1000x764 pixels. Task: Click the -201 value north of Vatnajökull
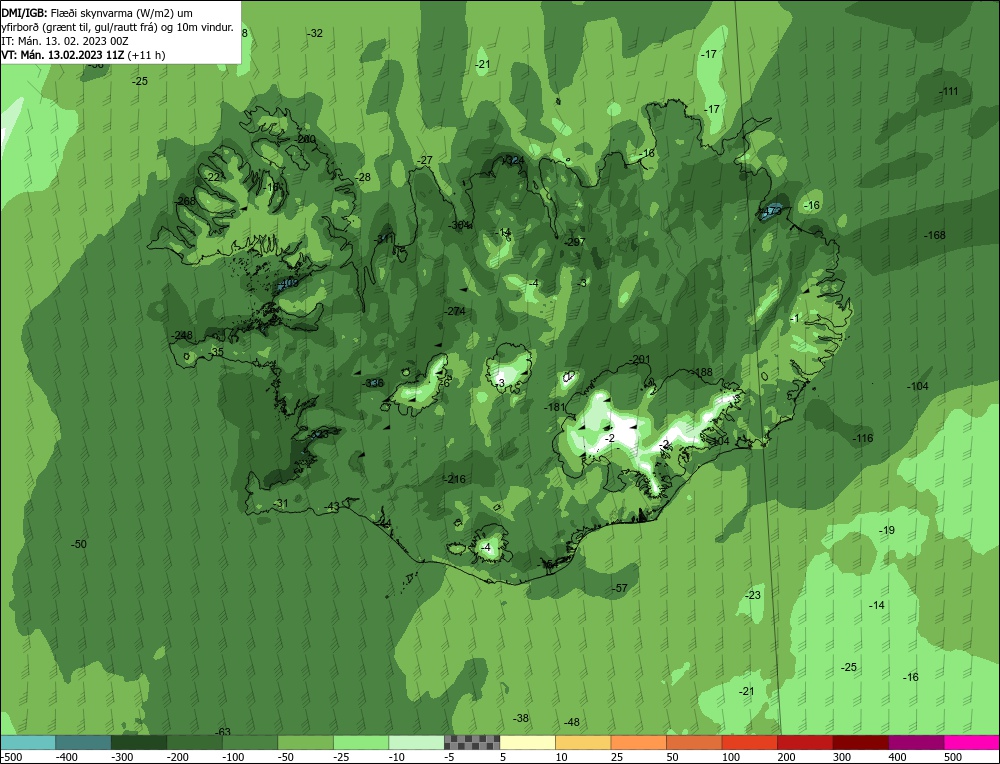click(x=640, y=360)
